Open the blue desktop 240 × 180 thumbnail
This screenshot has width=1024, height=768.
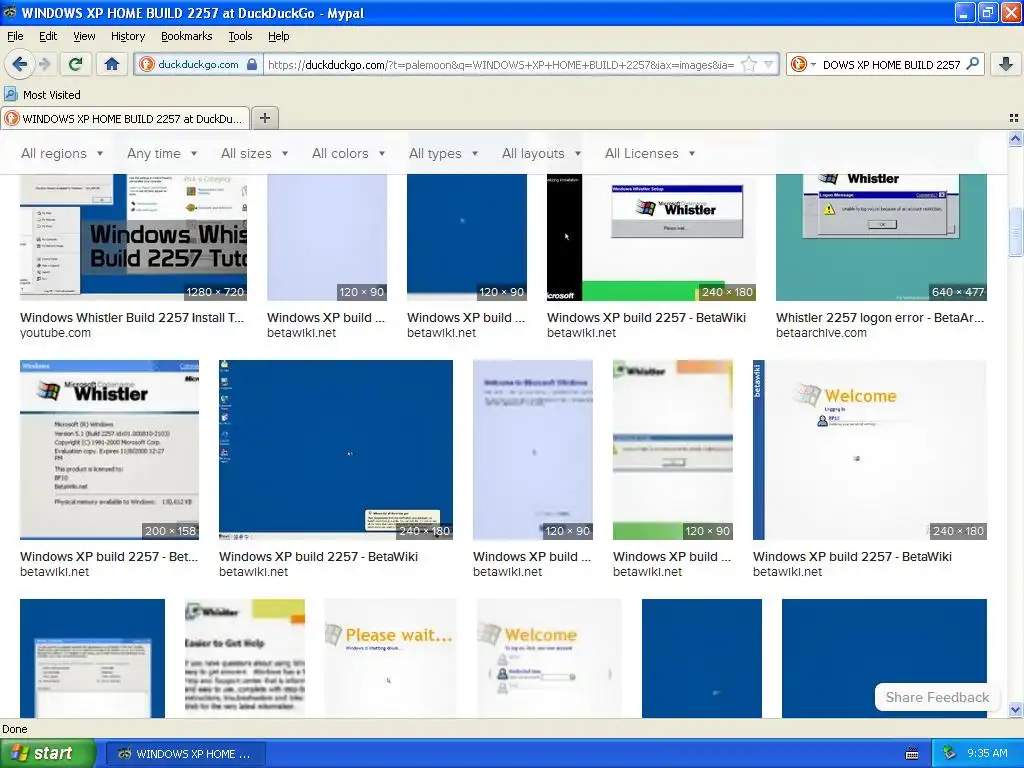click(336, 449)
